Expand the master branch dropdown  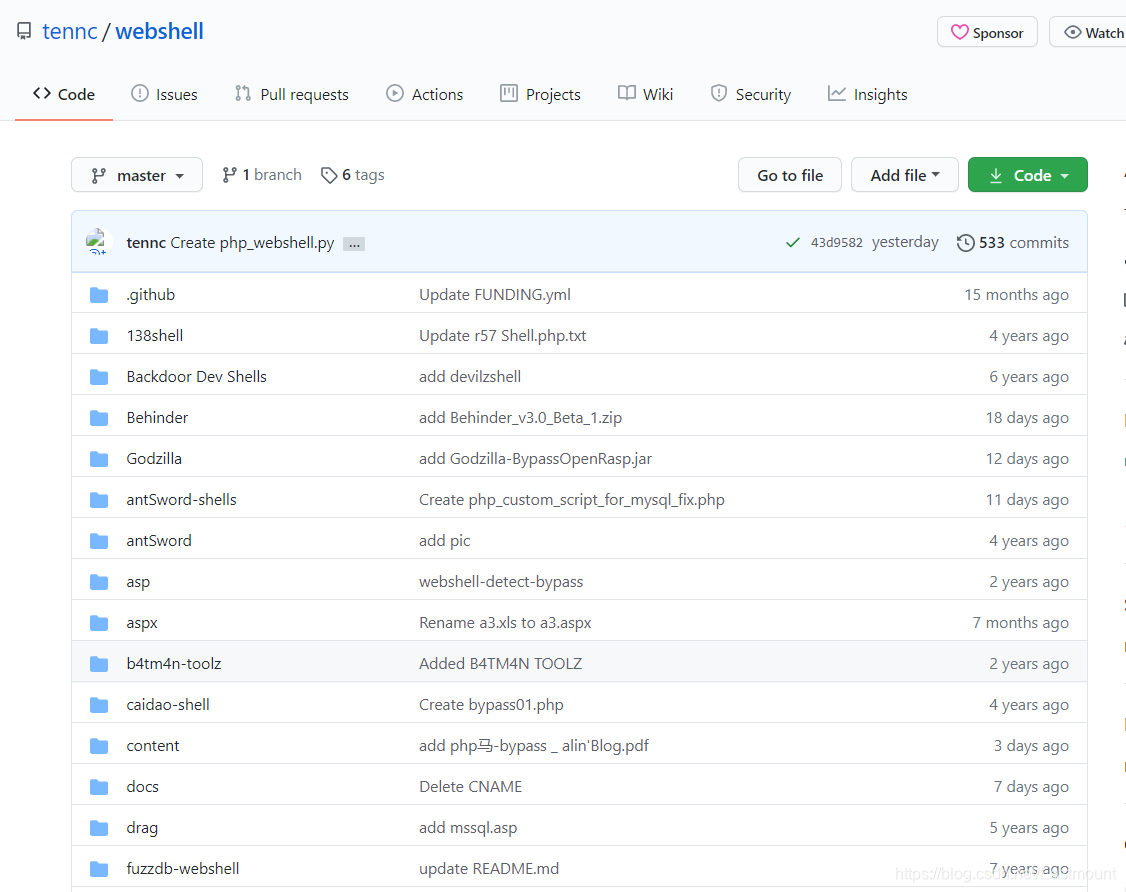137,175
